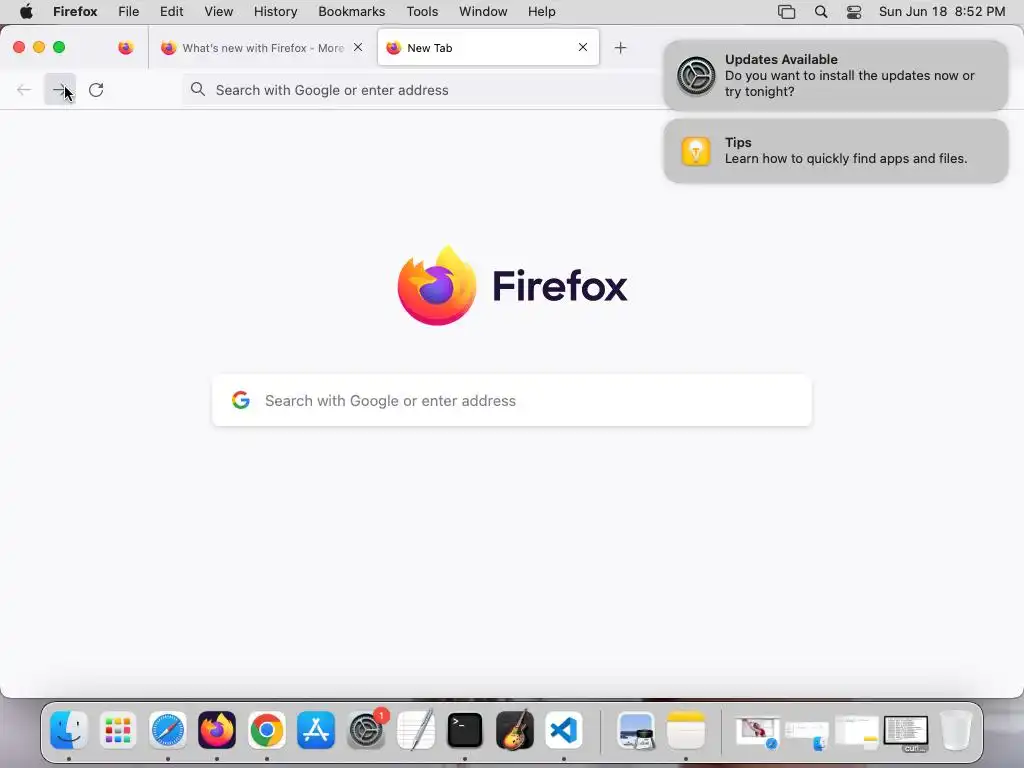Click System Preferences icon in update notification
Viewport: 1024px width, 768px height.
696,76
